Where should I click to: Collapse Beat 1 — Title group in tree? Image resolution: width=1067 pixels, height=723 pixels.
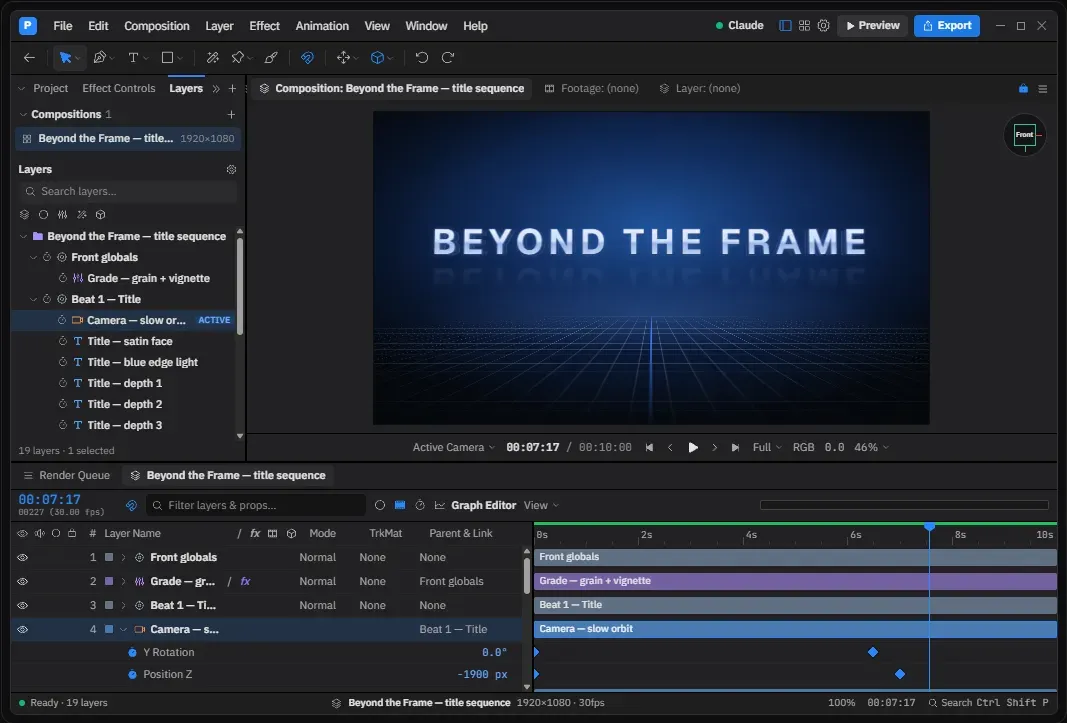(x=33, y=300)
